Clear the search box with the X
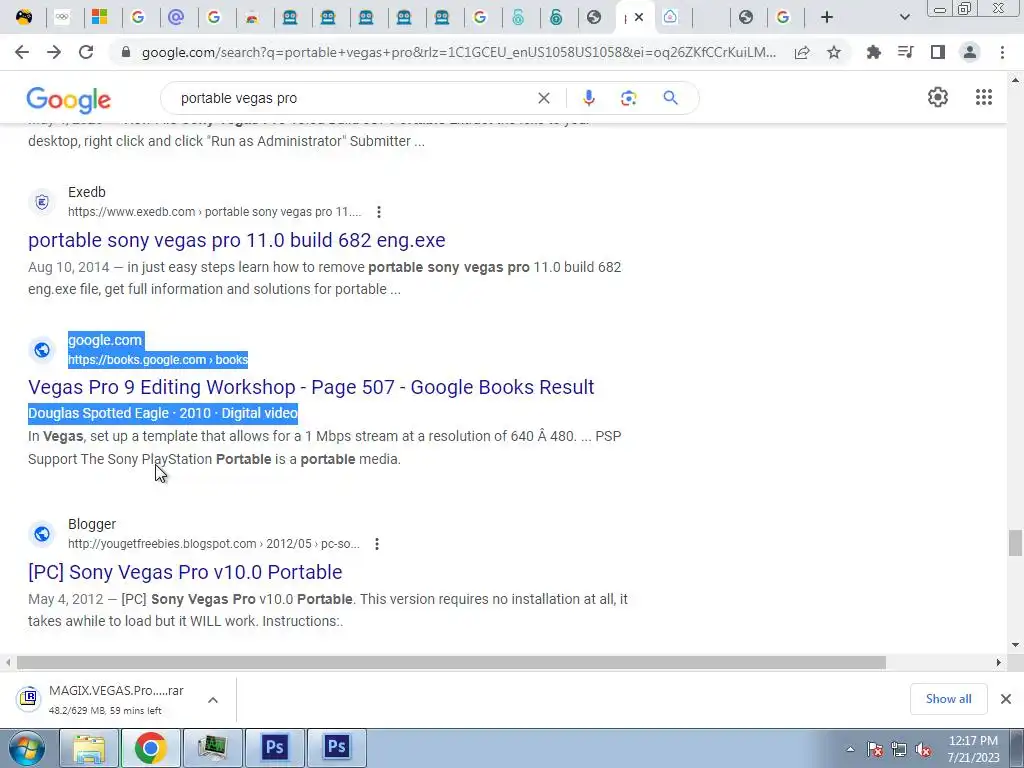 click(x=543, y=98)
